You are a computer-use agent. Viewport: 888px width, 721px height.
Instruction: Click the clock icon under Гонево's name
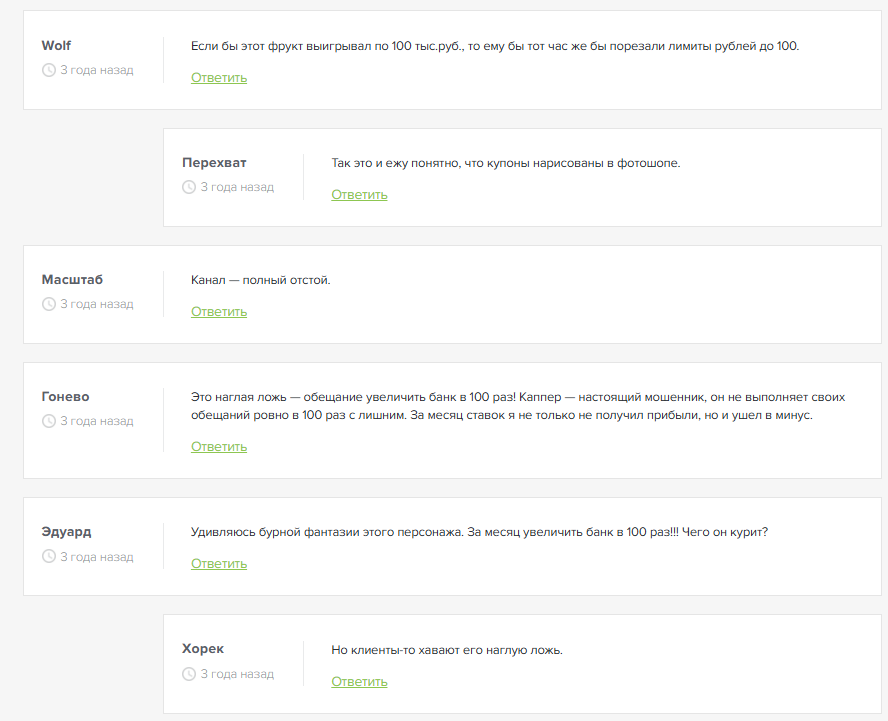[x=49, y=421]
